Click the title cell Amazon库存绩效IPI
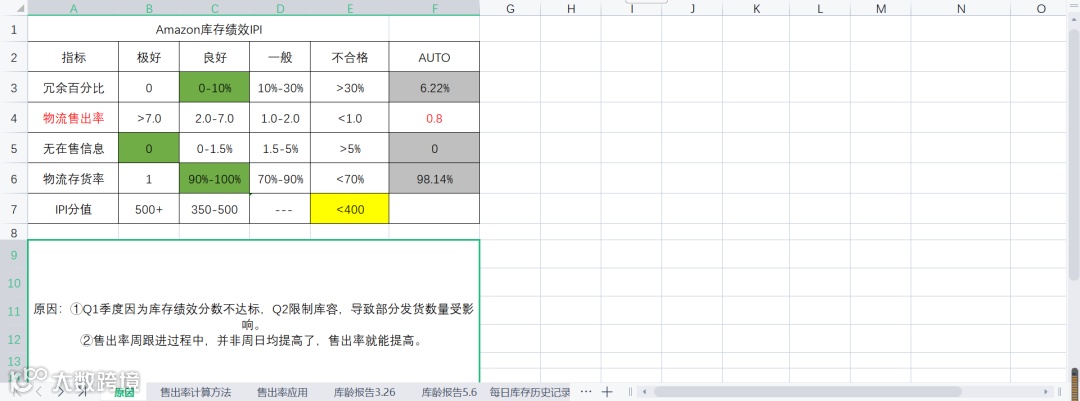 208,30
